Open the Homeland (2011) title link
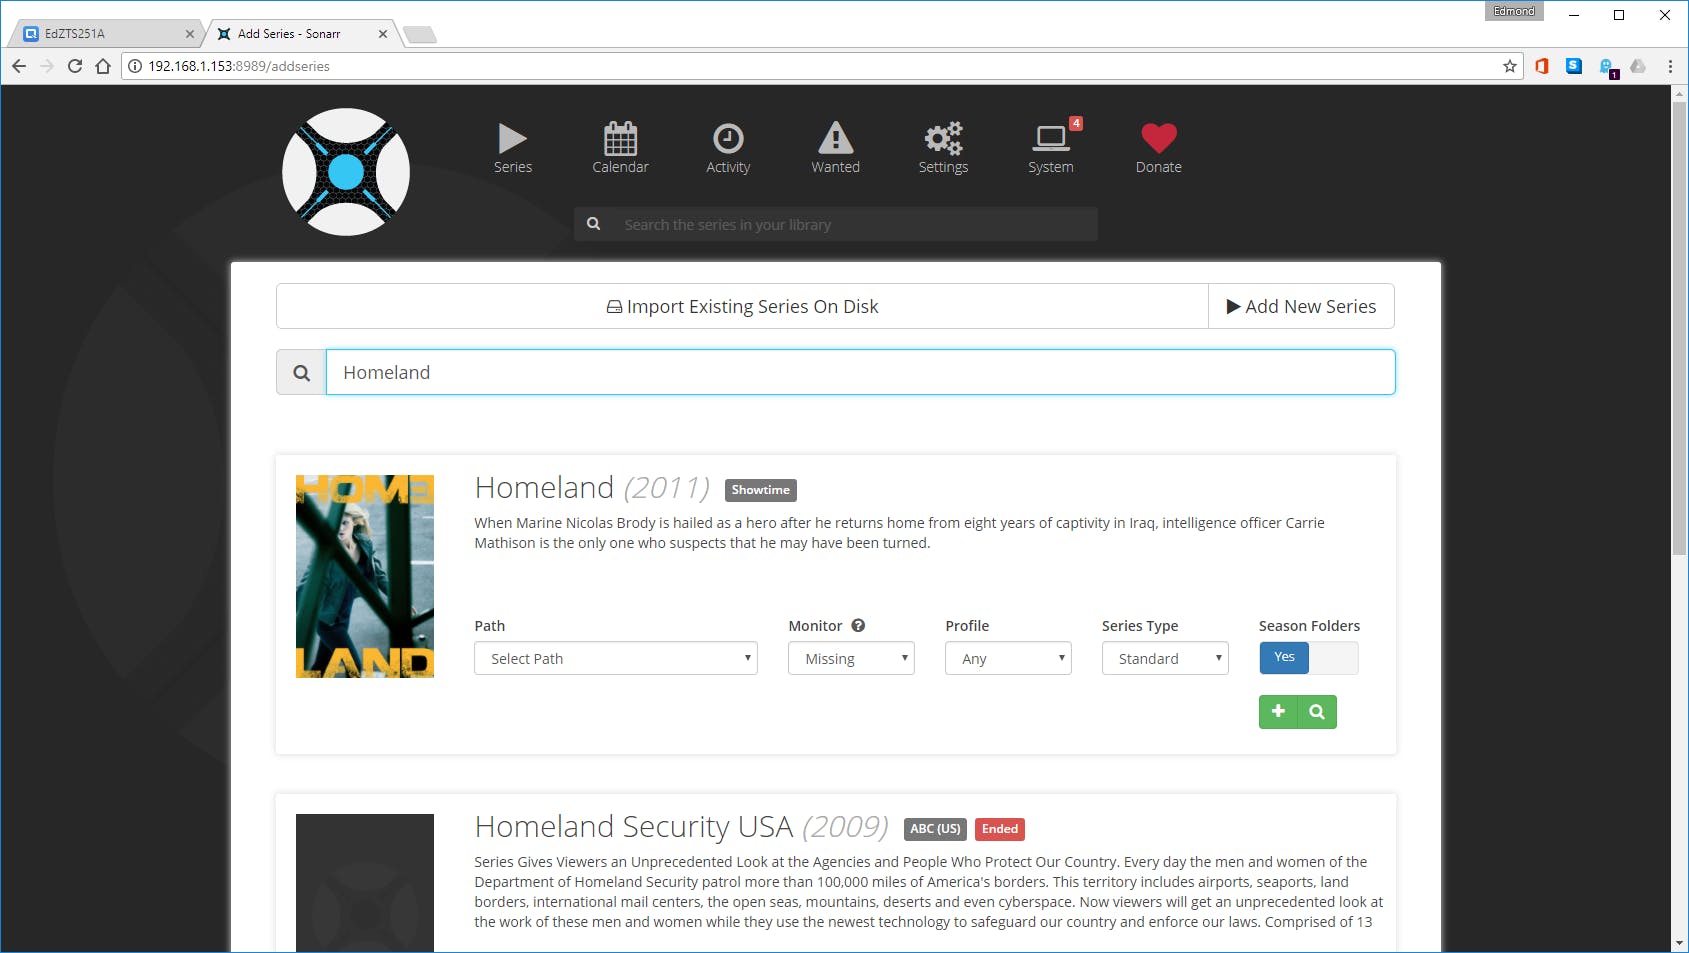 592,488
